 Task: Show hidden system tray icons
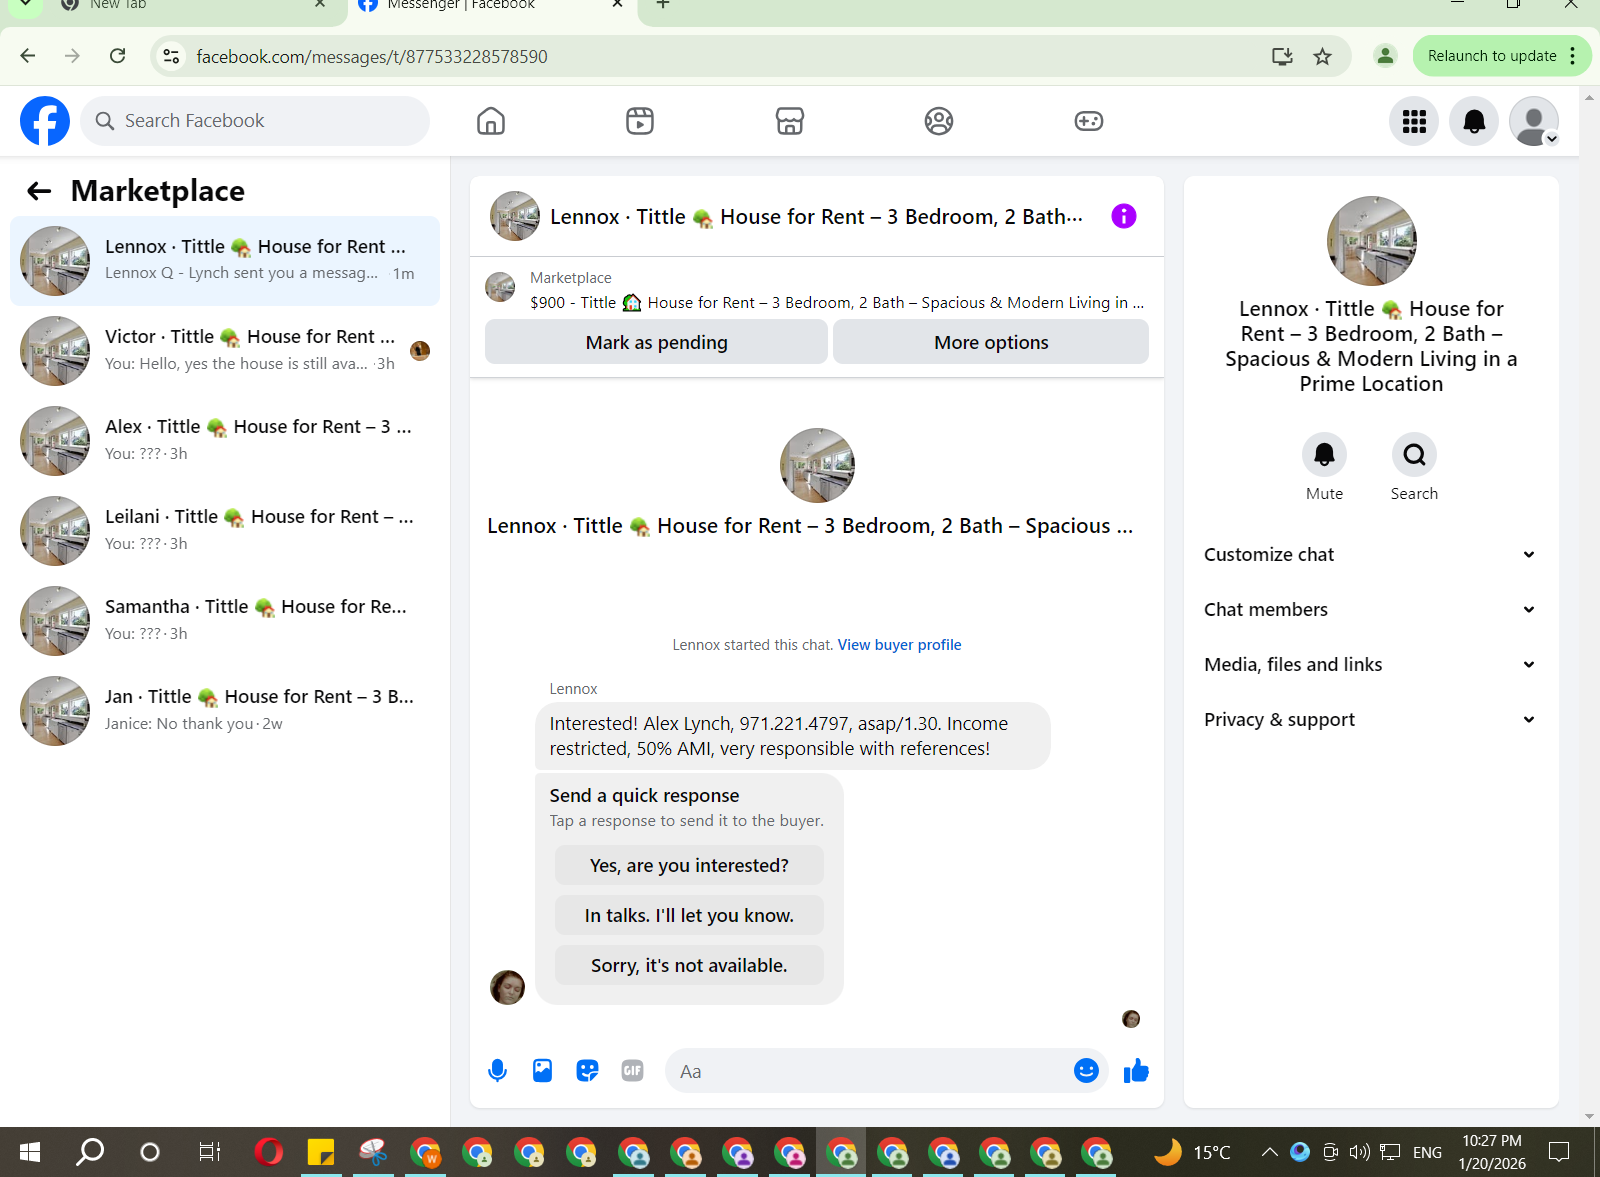tap(1269, 1152)
